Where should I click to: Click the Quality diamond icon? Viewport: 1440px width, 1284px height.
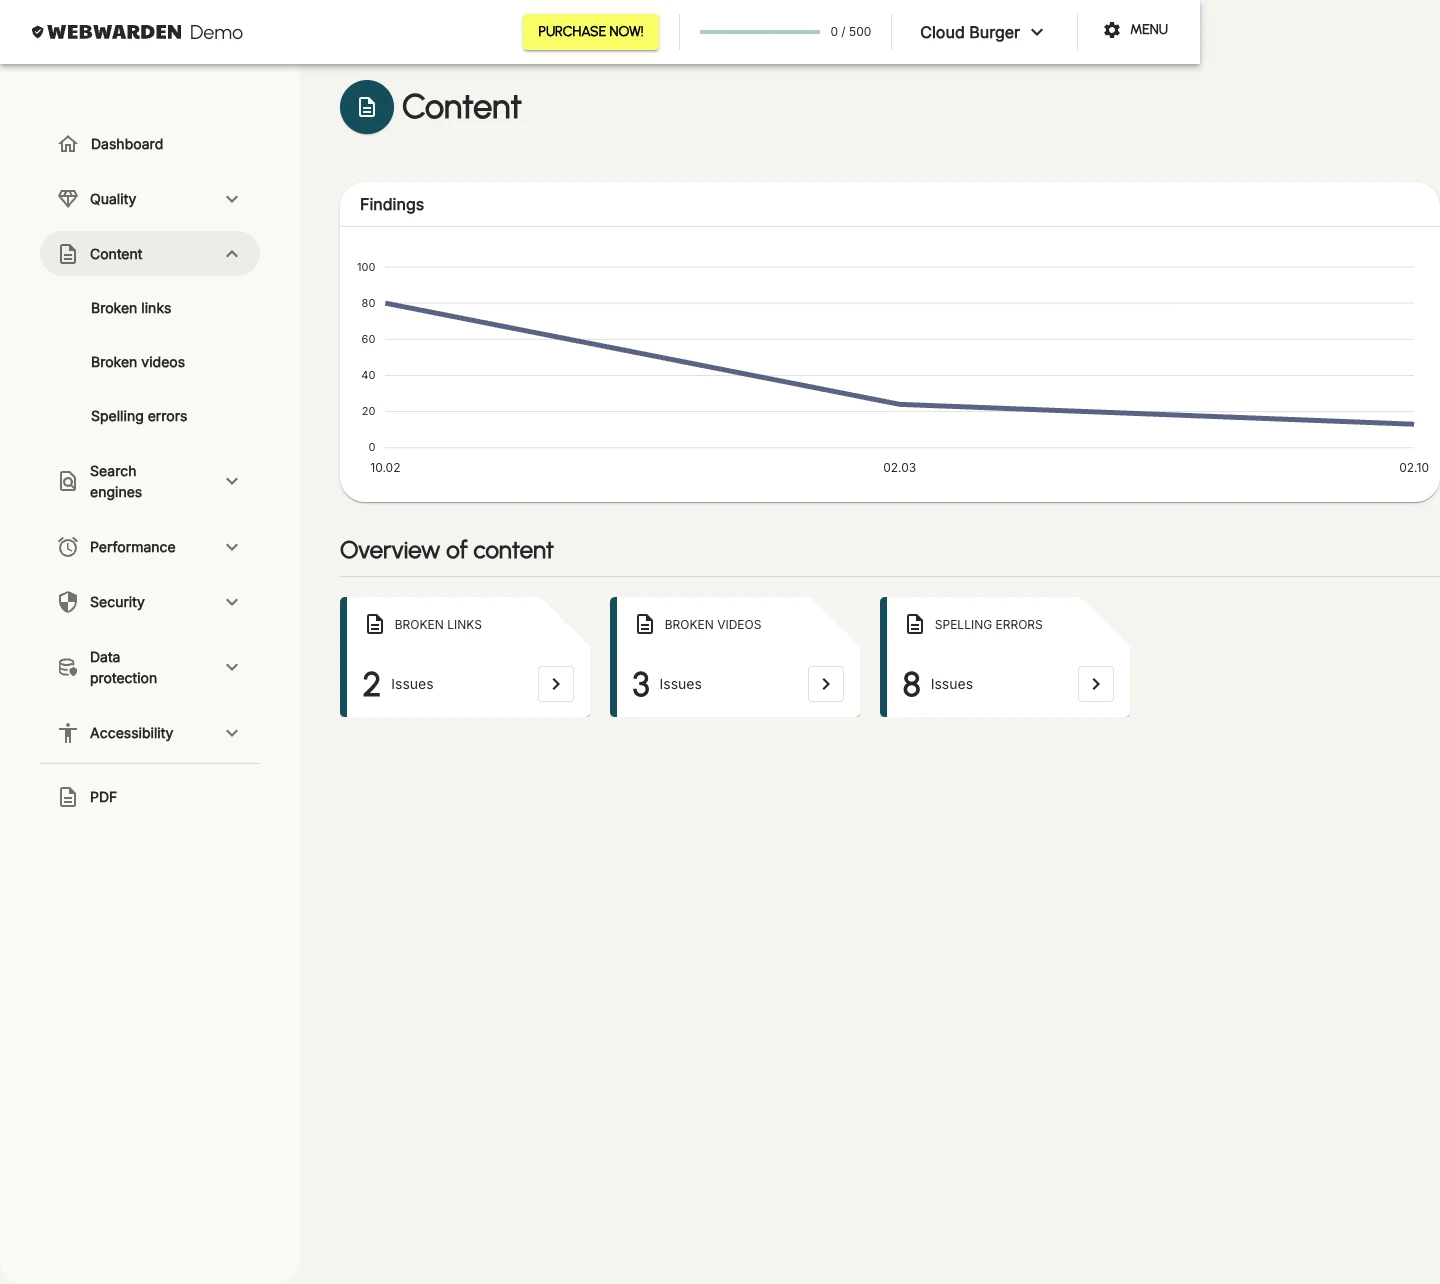(68, 199)
